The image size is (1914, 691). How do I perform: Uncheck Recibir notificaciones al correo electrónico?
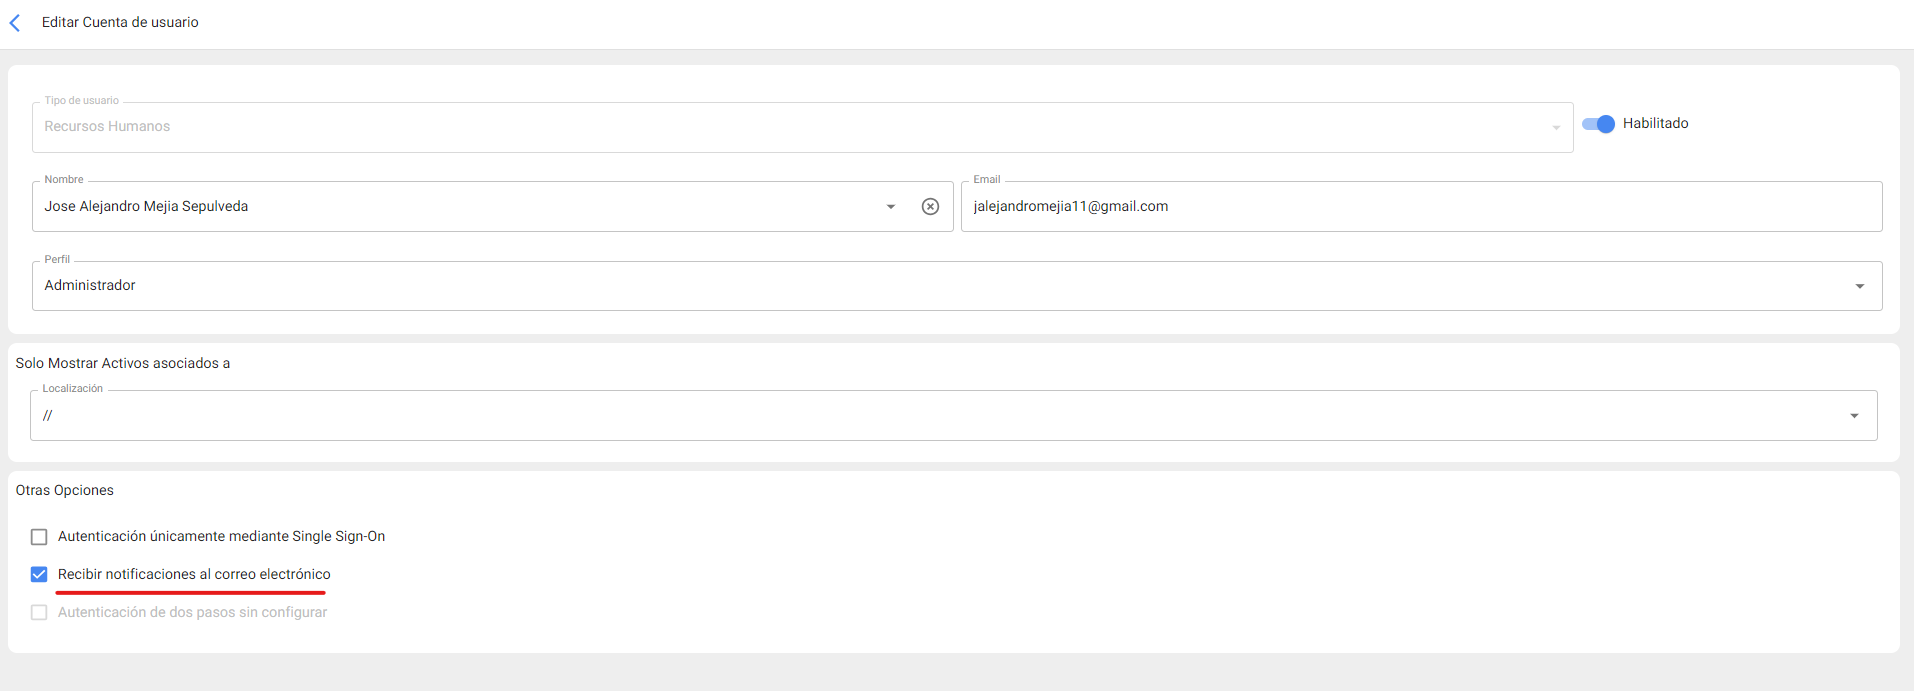coord(39,575)
